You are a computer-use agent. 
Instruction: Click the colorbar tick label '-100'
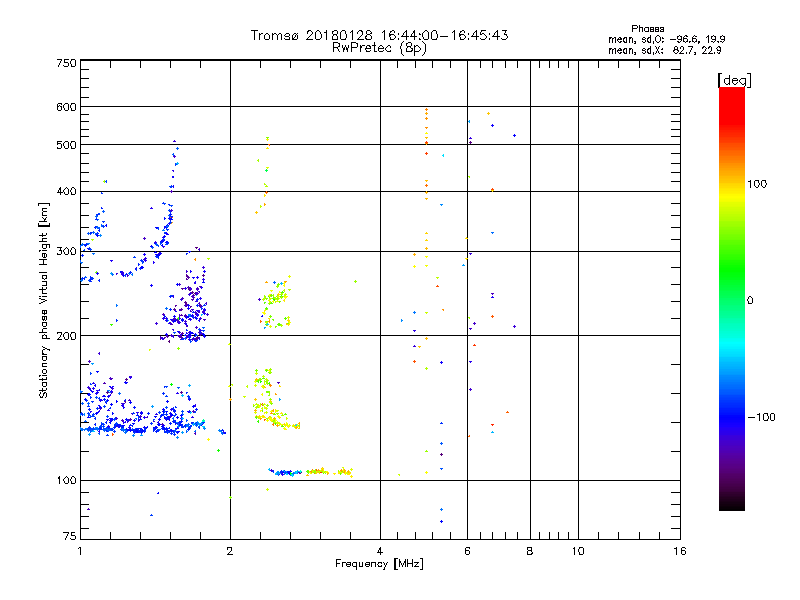tap(761, 417)
